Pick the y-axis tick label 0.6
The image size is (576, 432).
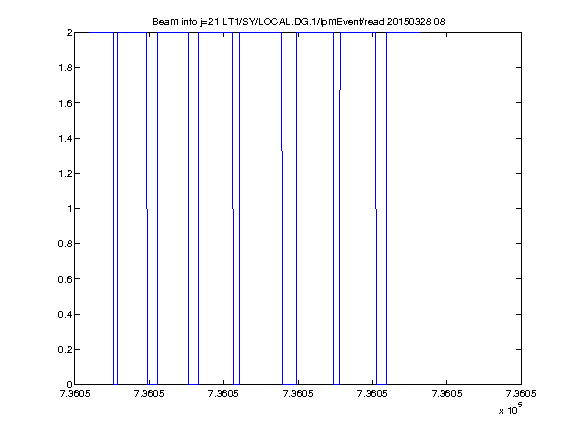click(x=65, y=279)
